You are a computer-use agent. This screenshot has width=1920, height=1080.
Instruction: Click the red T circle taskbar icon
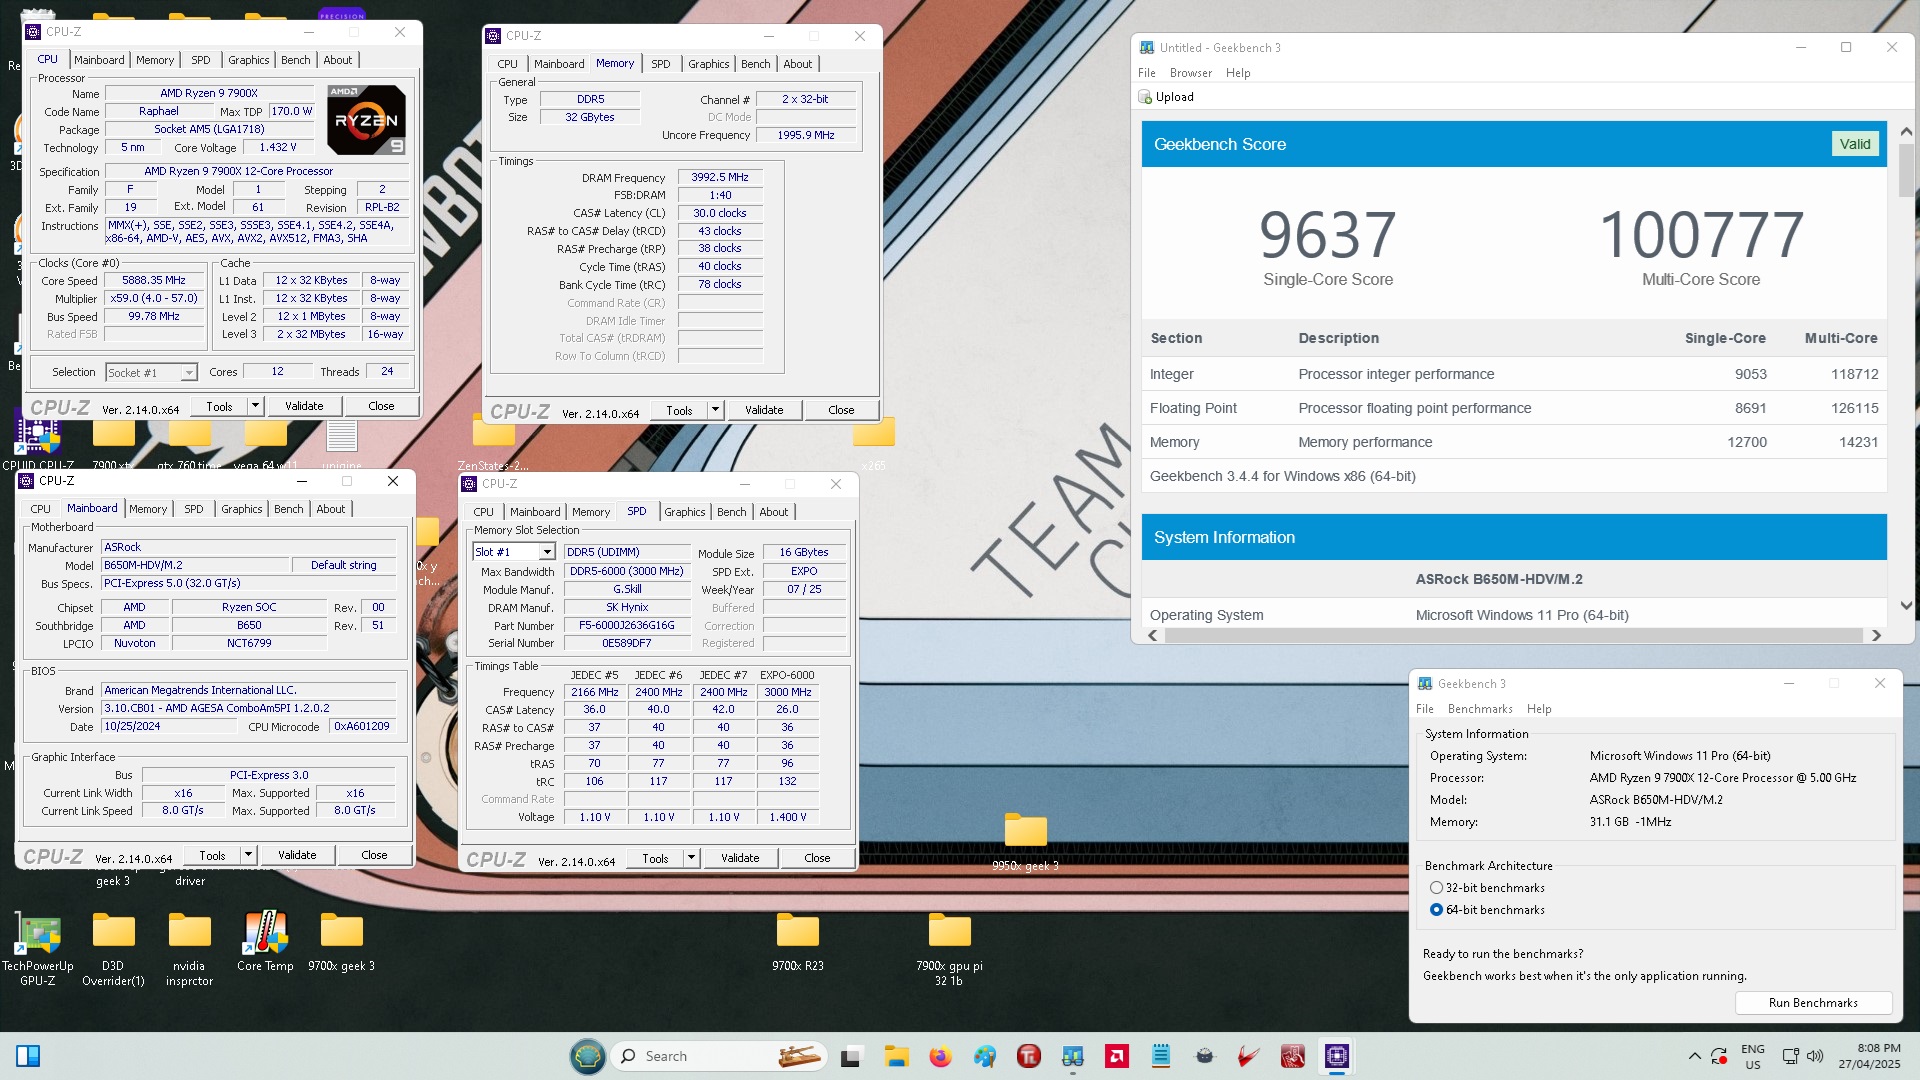[1028, 1056]
